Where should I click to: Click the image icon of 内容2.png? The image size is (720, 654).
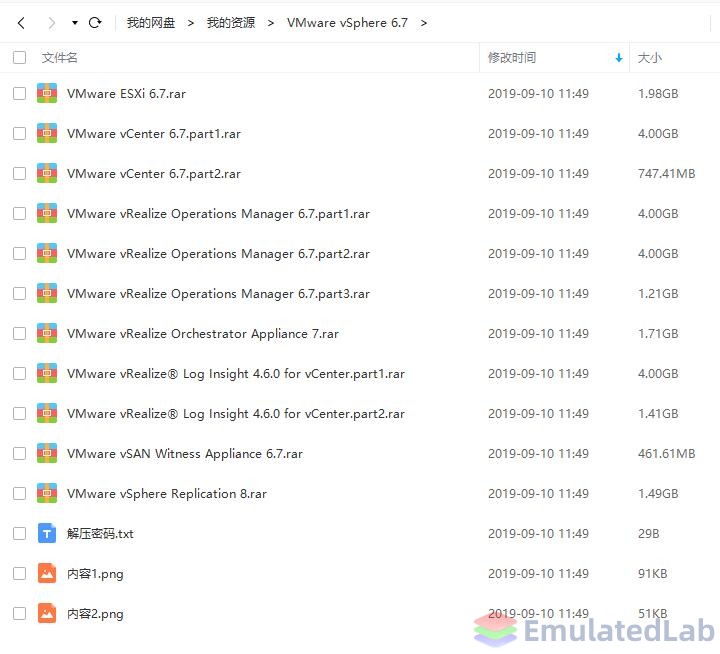47,613
